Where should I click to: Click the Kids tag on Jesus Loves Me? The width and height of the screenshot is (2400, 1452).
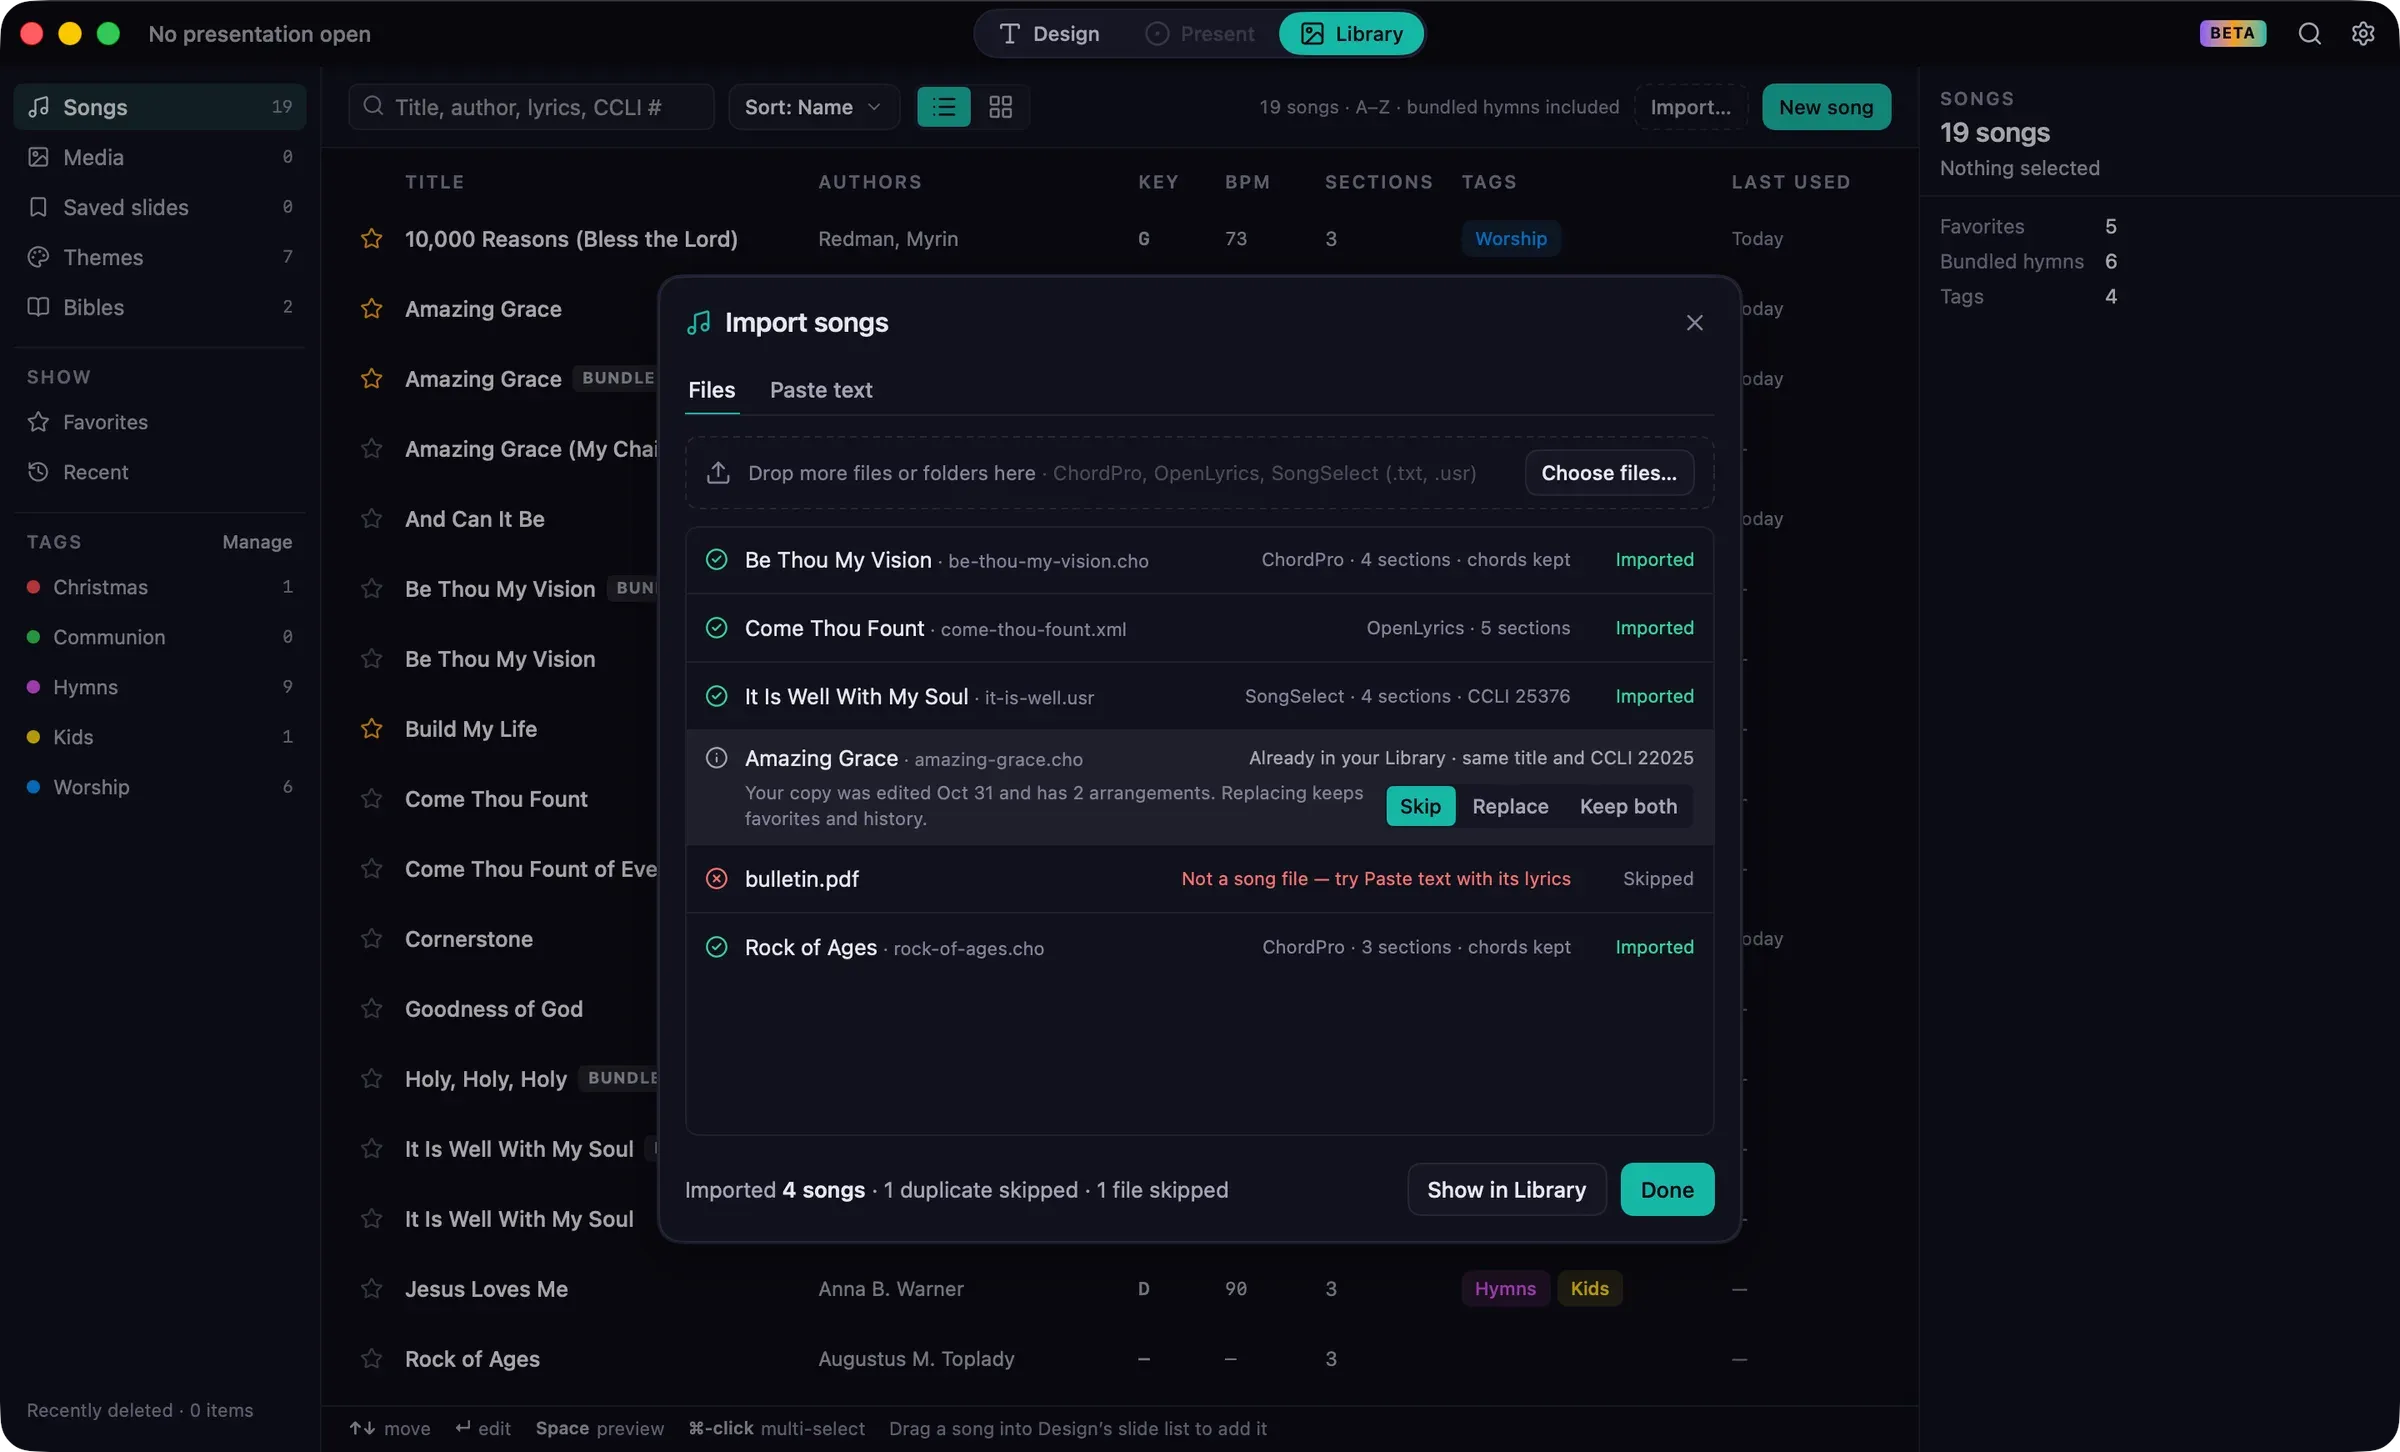click(x=1589, y=1289)
